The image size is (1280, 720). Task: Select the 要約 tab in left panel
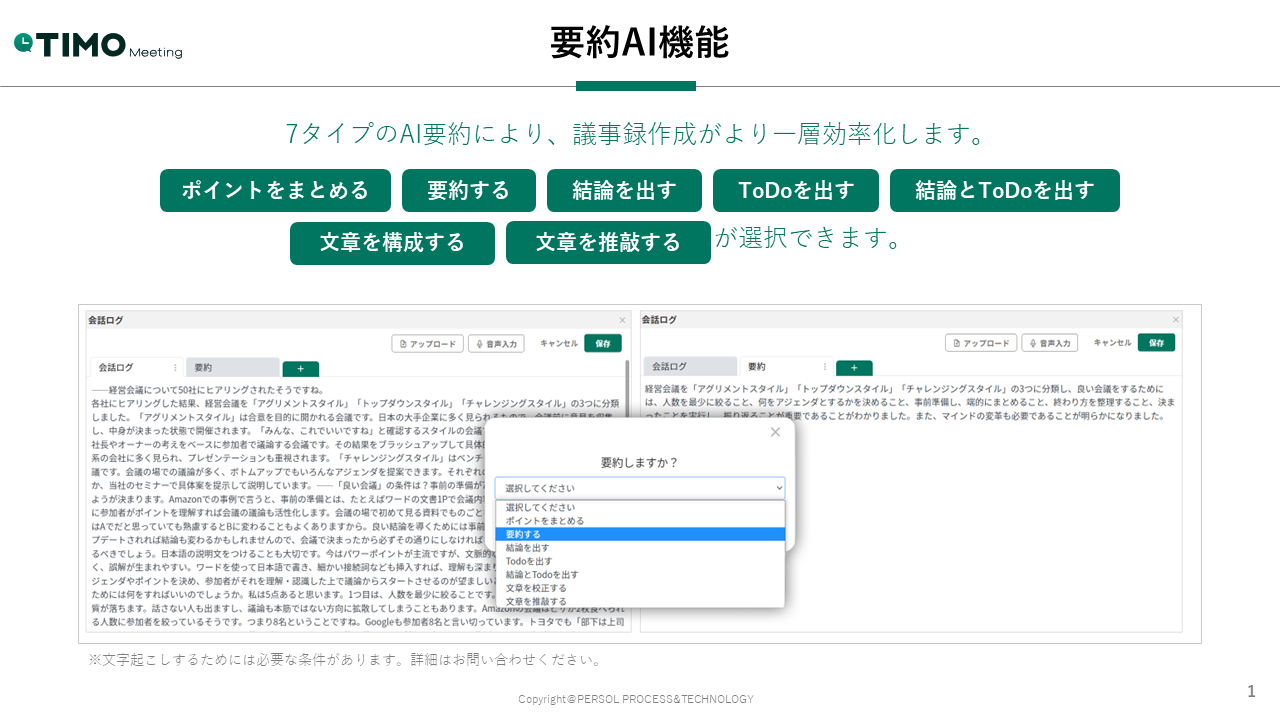click(233, 367)
